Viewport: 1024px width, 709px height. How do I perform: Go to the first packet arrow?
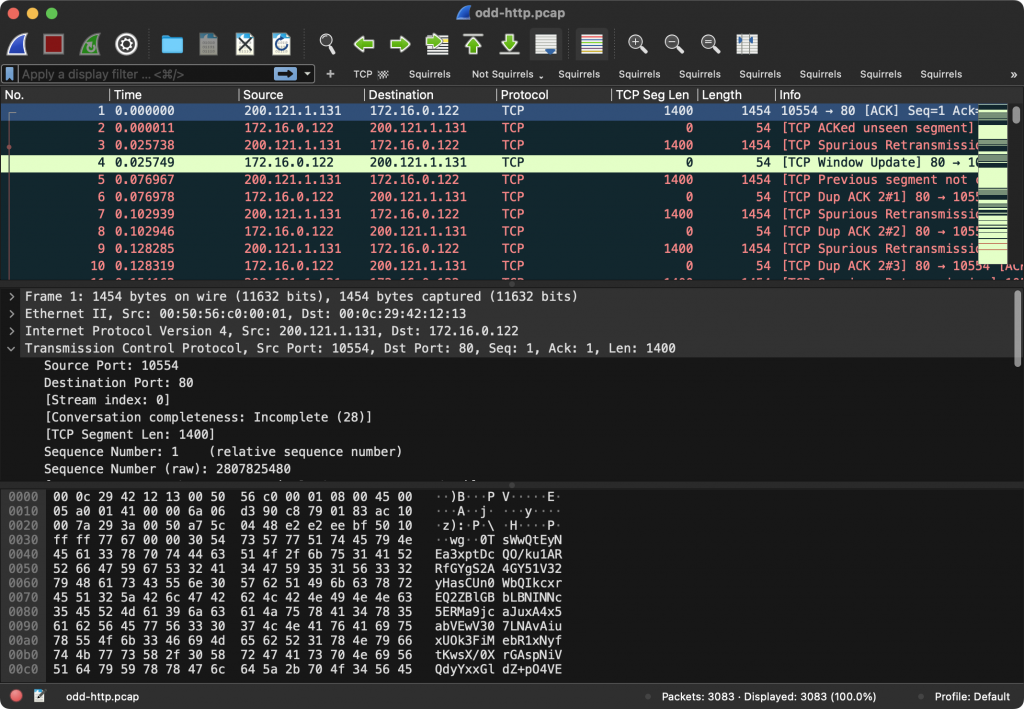coord(473,44)
